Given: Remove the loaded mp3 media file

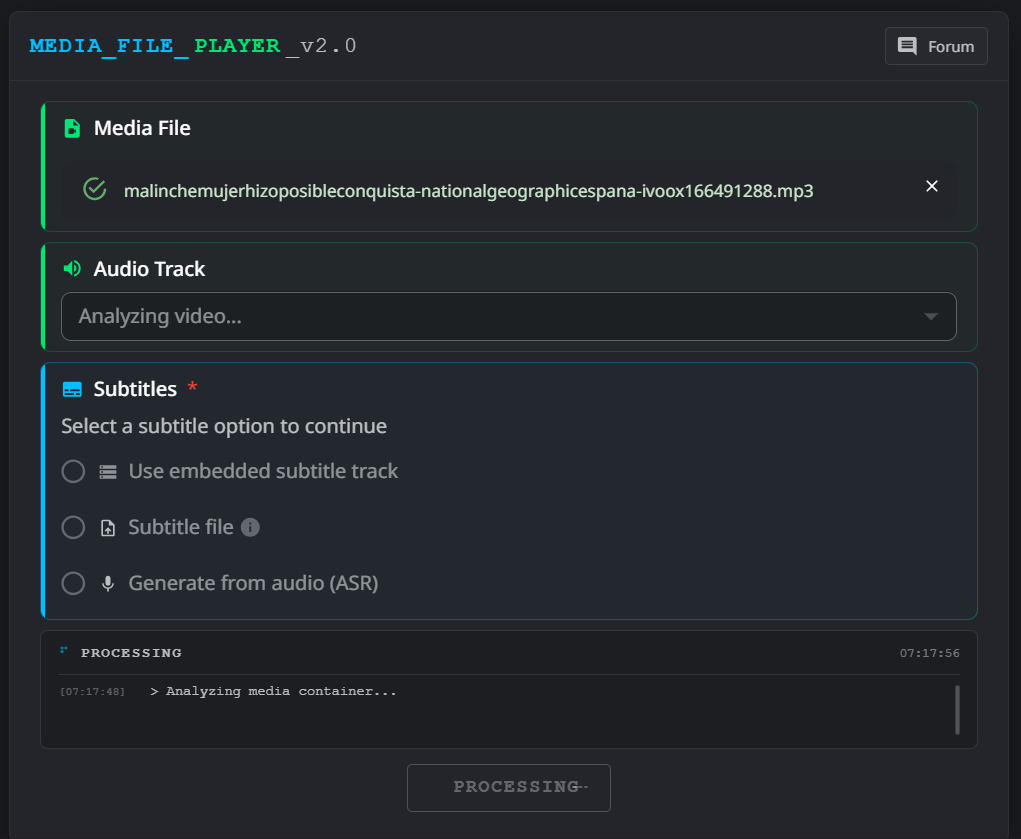Looking at the screenshot, I should [932, 186].
